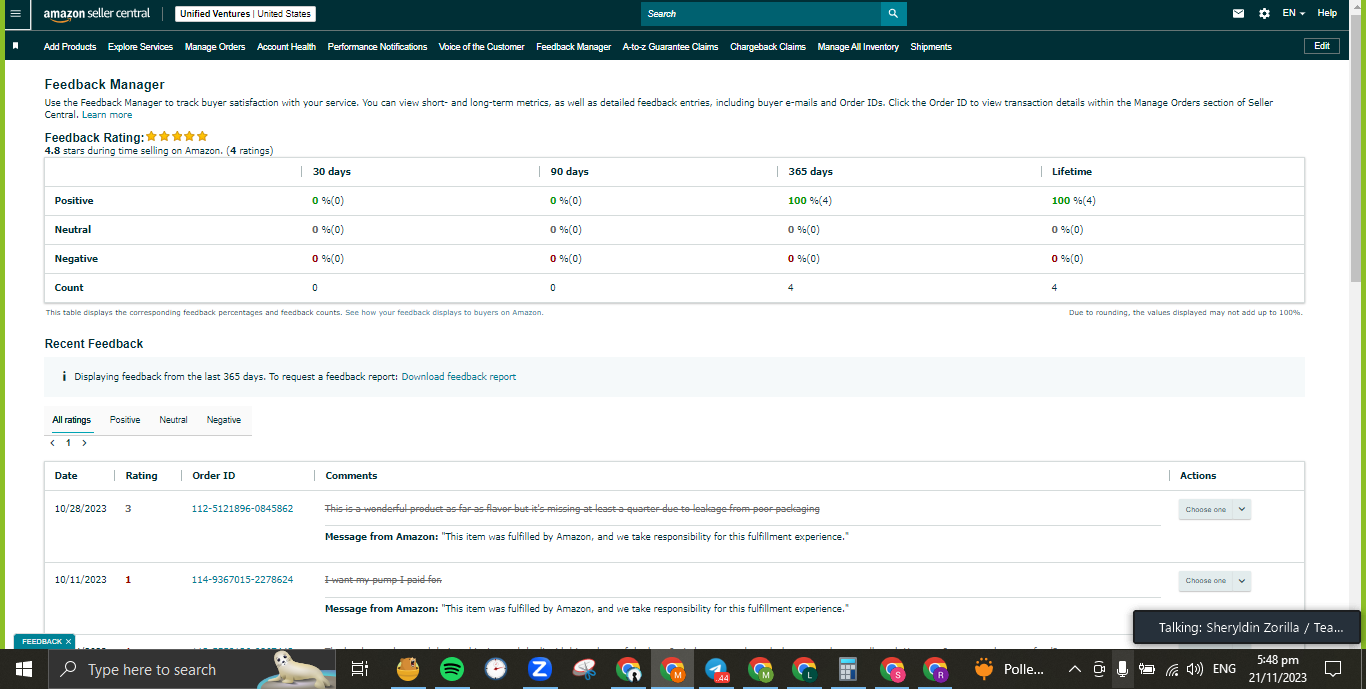Screen dimensions: 1366x689
Task: Open Voice of the Customer
Action: 481,47
